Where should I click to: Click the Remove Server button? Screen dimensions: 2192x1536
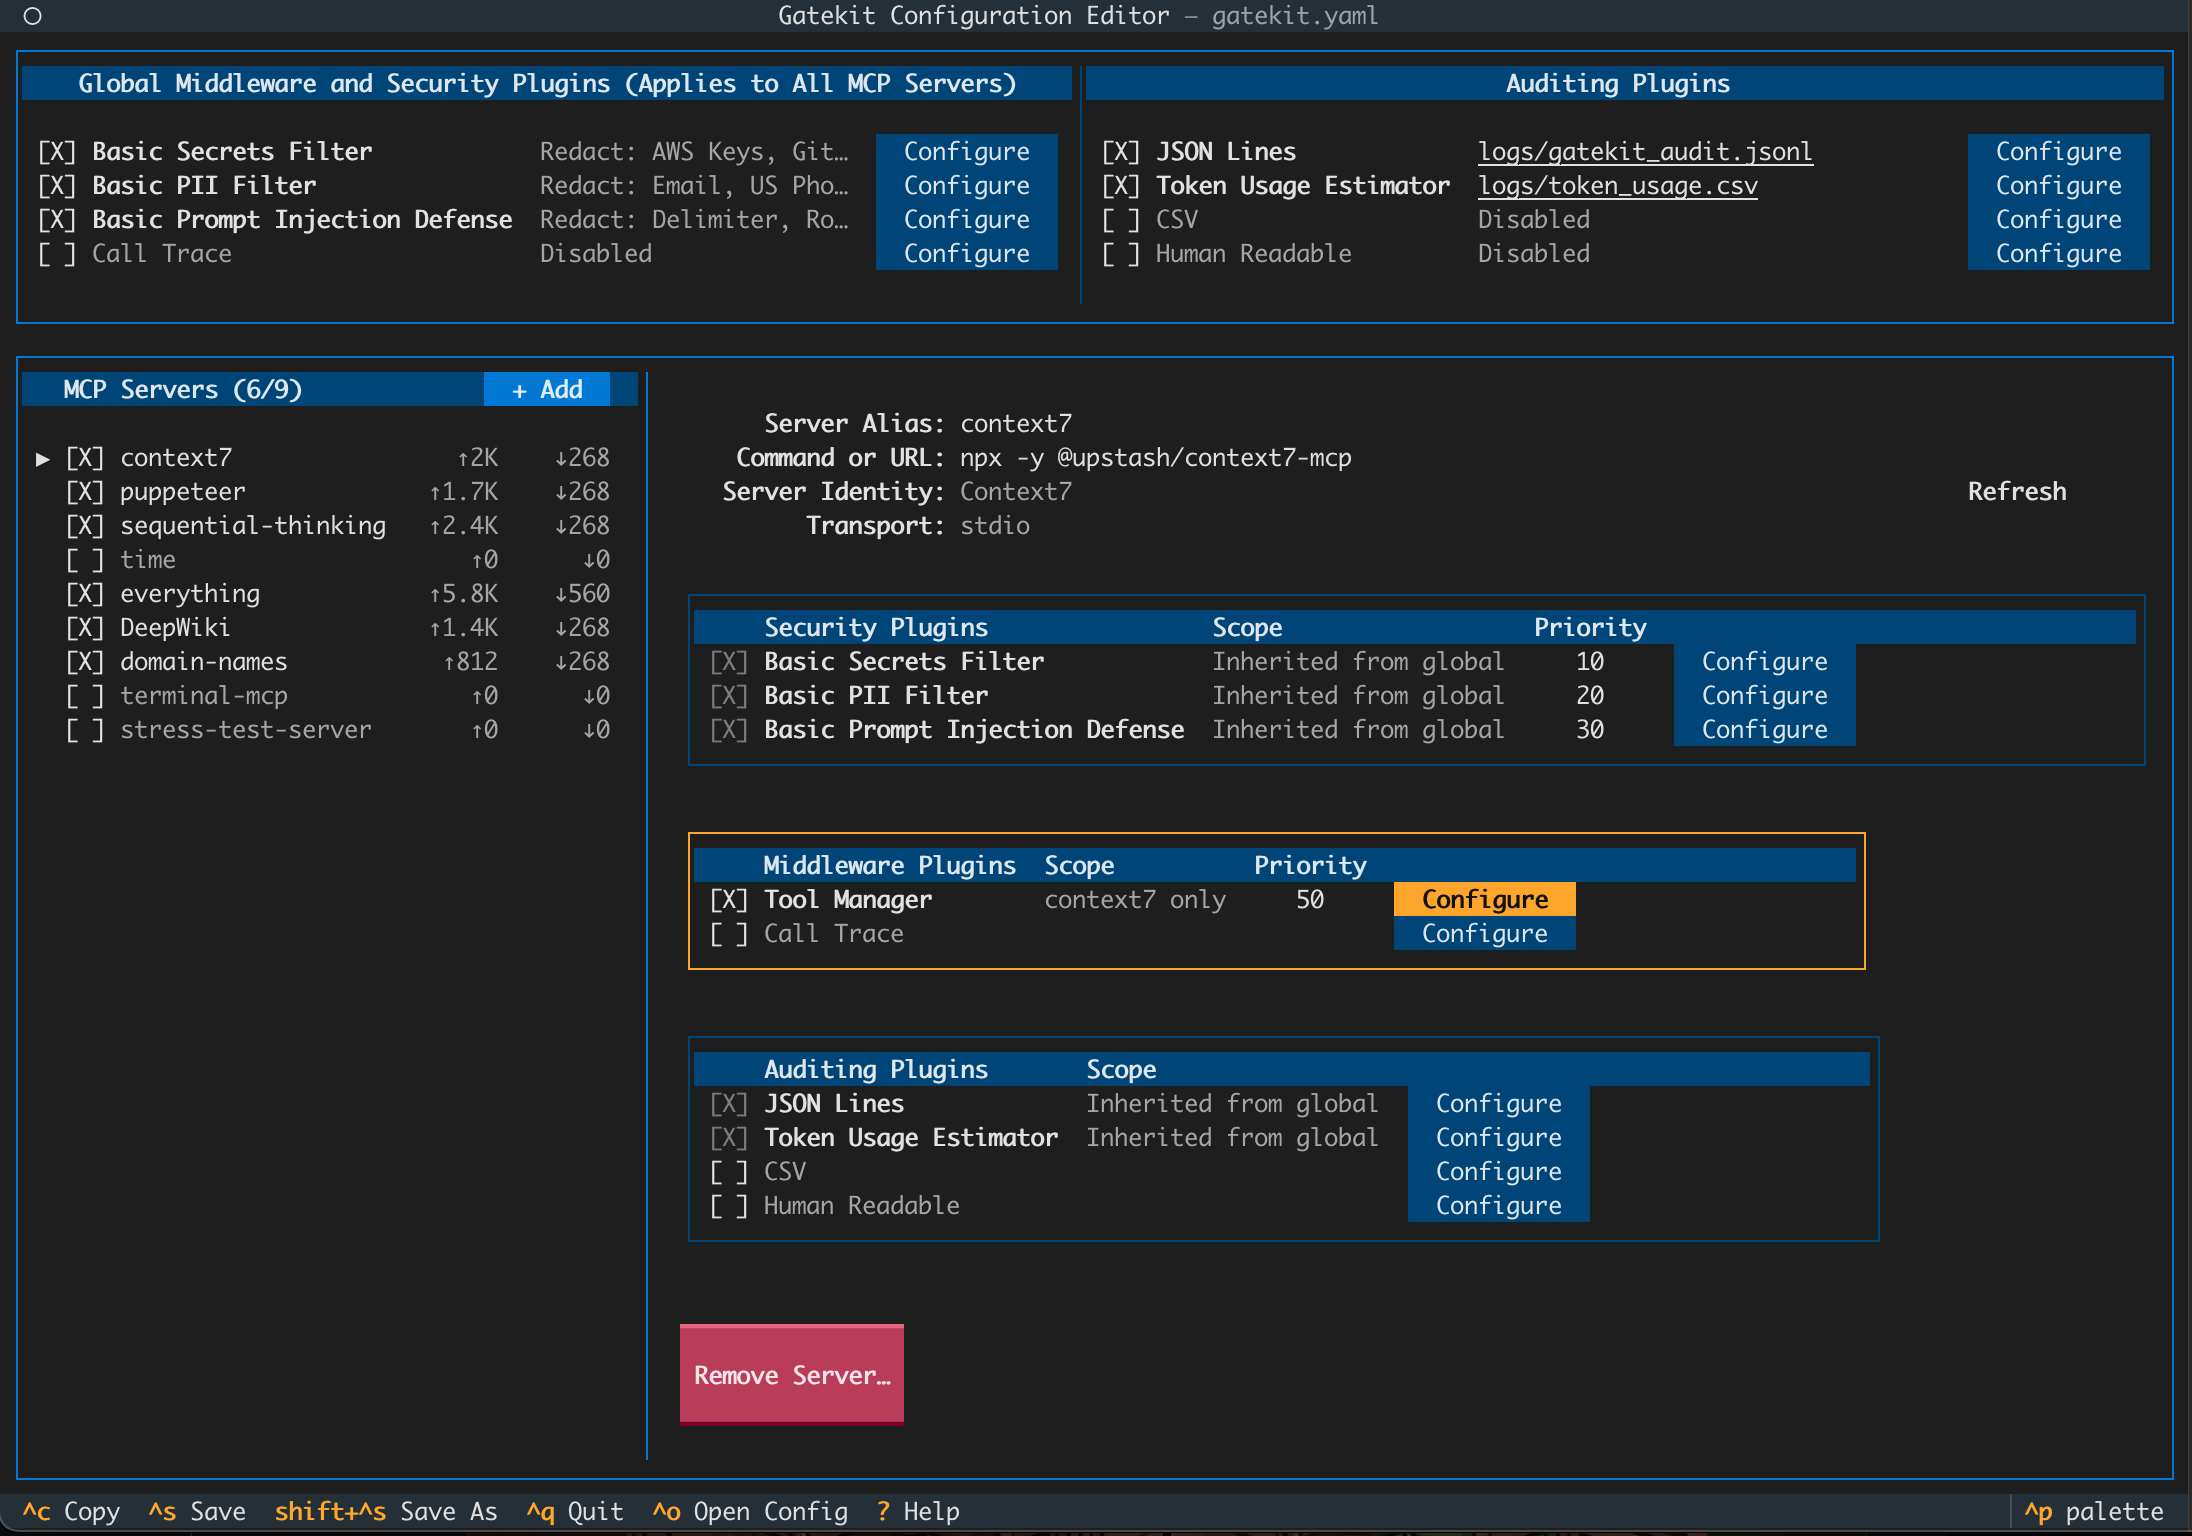[791, 1374]
